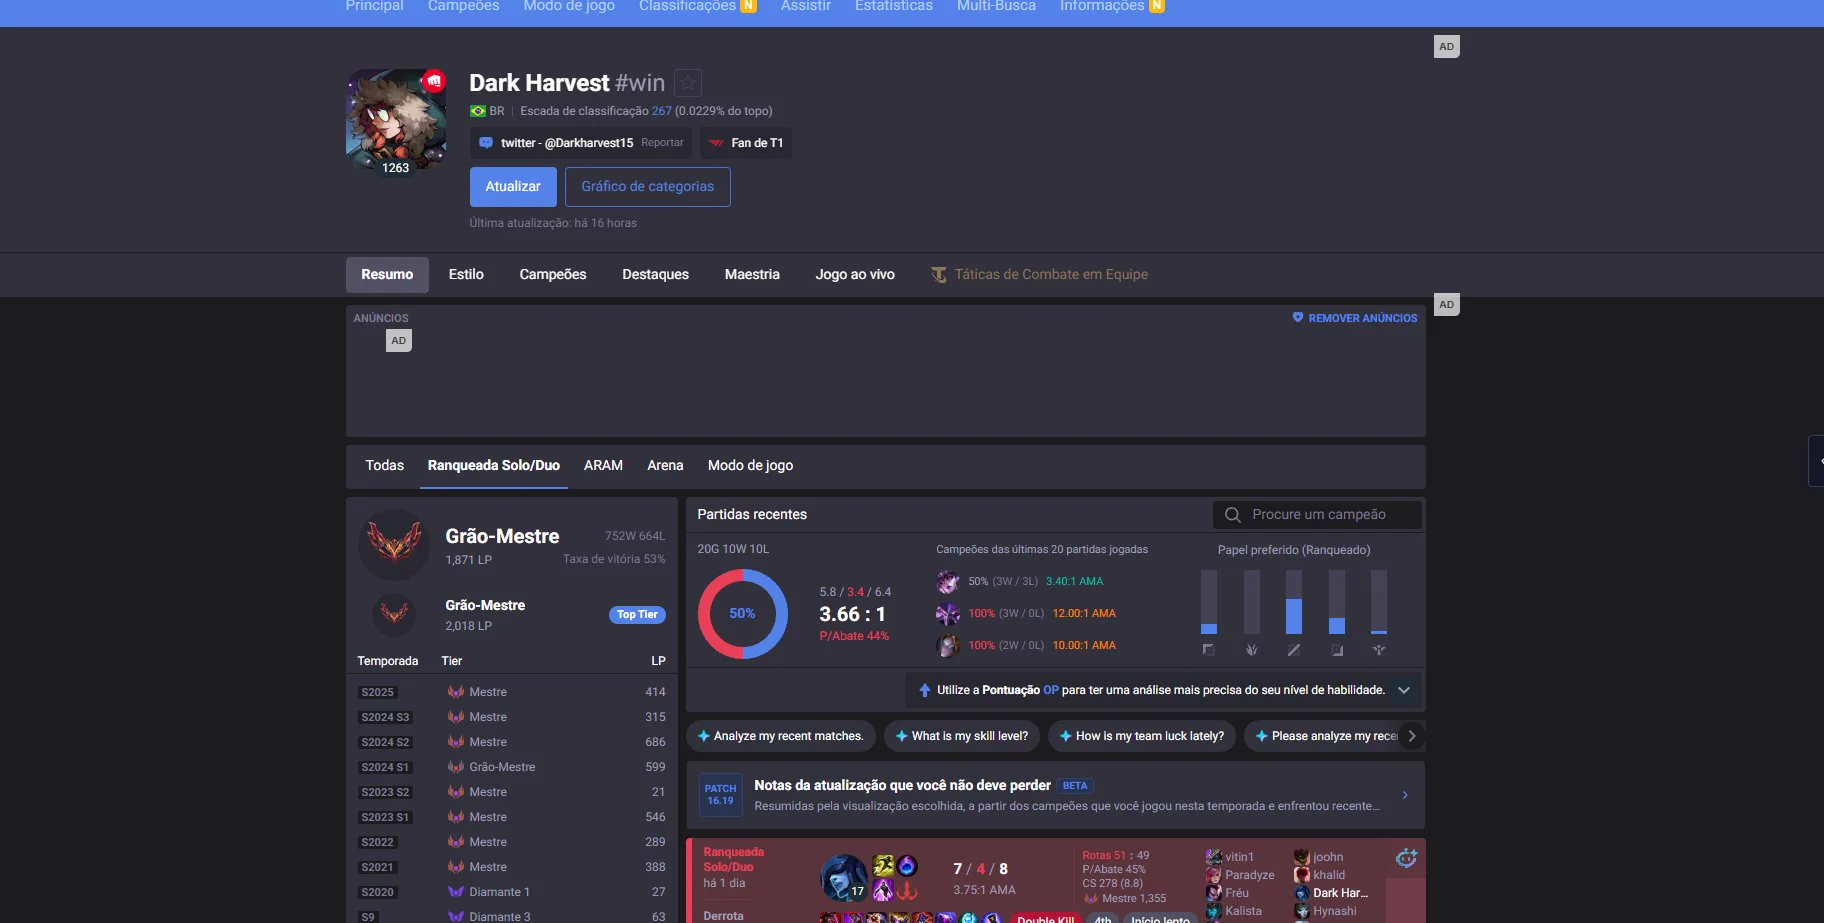Switch to the Estilo tab

(x=466, y=275)
